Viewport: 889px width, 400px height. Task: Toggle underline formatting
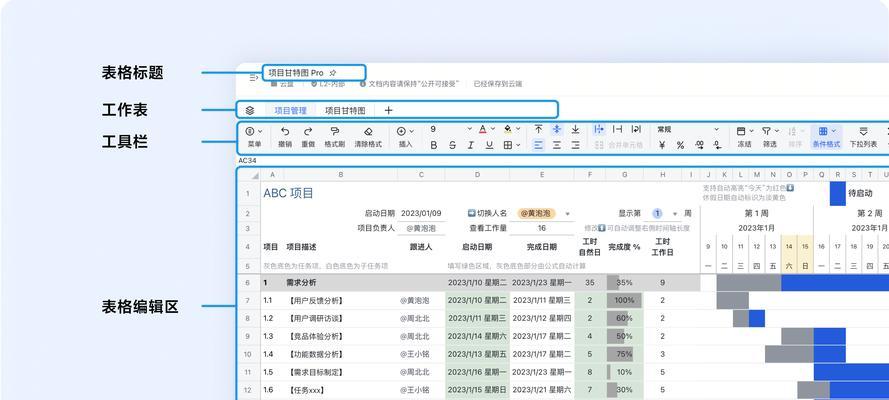[489, 145]
